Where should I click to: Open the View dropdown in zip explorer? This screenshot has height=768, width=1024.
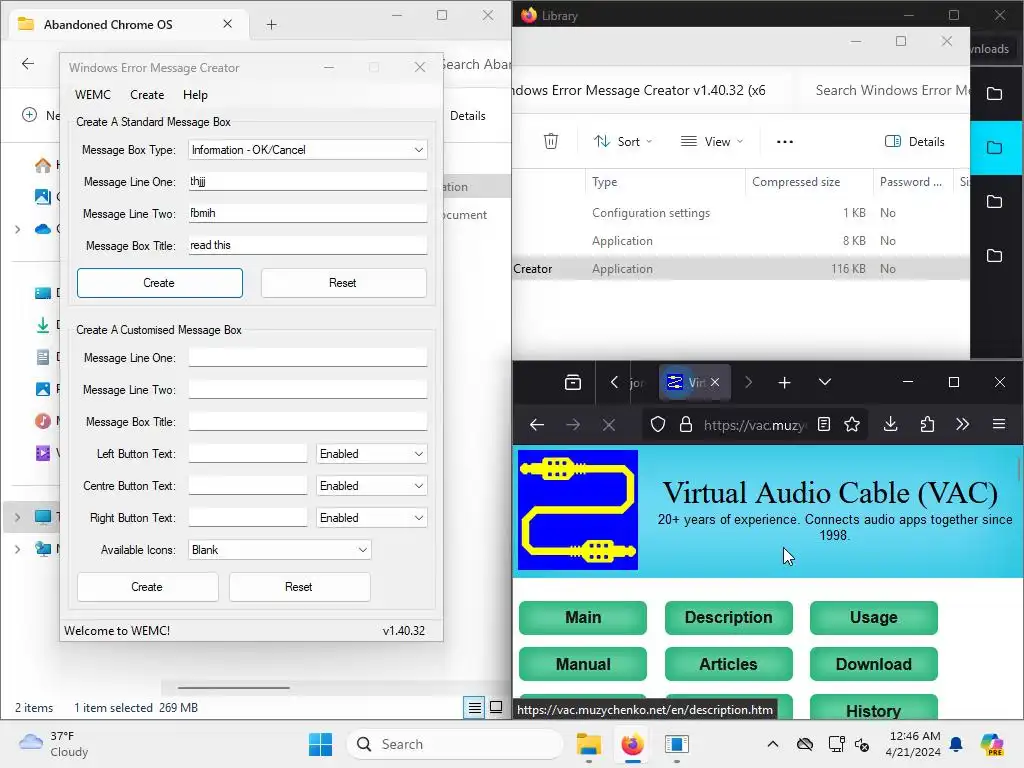pyautogui.click(x=712, y=141)
